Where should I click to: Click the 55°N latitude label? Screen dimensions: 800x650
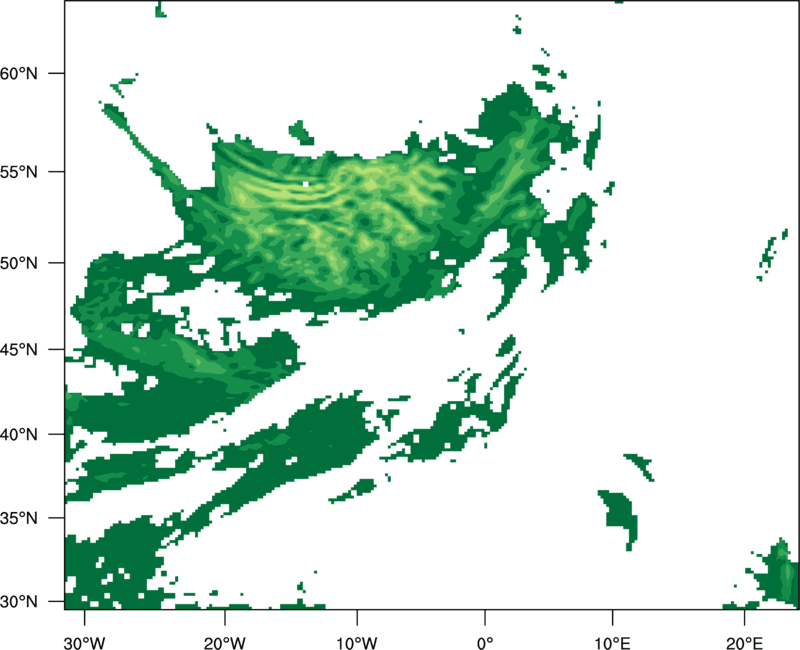point(19,172)
